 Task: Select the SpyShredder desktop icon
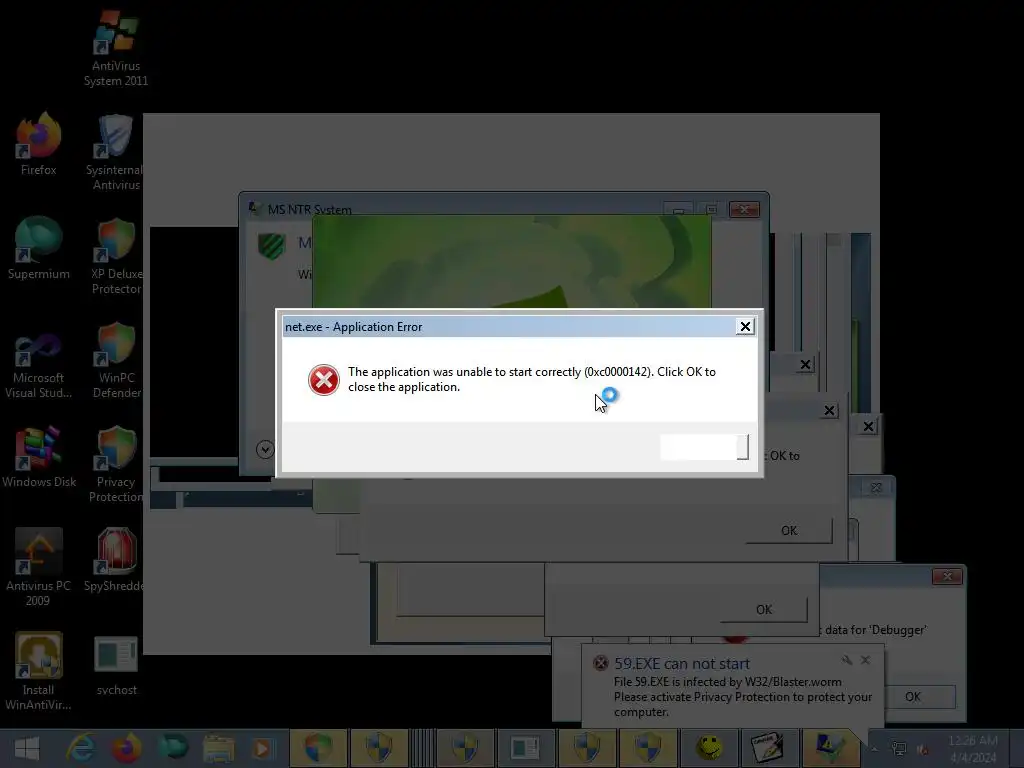(115, 560)
